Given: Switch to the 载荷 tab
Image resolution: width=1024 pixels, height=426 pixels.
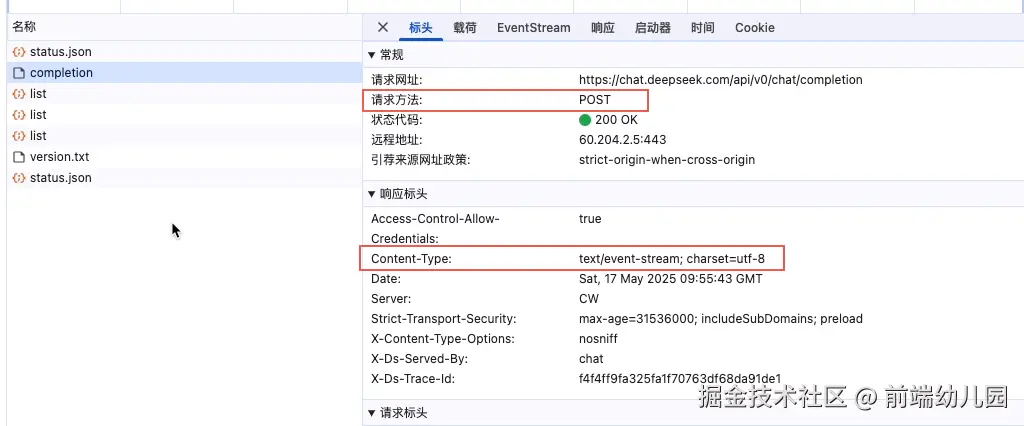Looking at the screenshot, I should coord(464,28).
